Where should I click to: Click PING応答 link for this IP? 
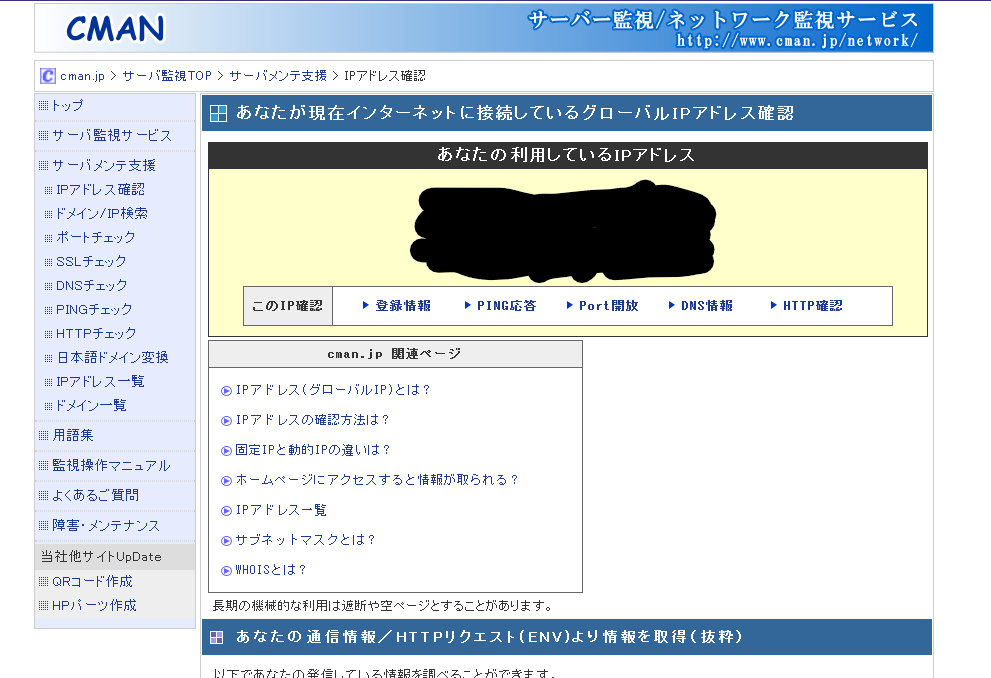(x=506, y=306)
